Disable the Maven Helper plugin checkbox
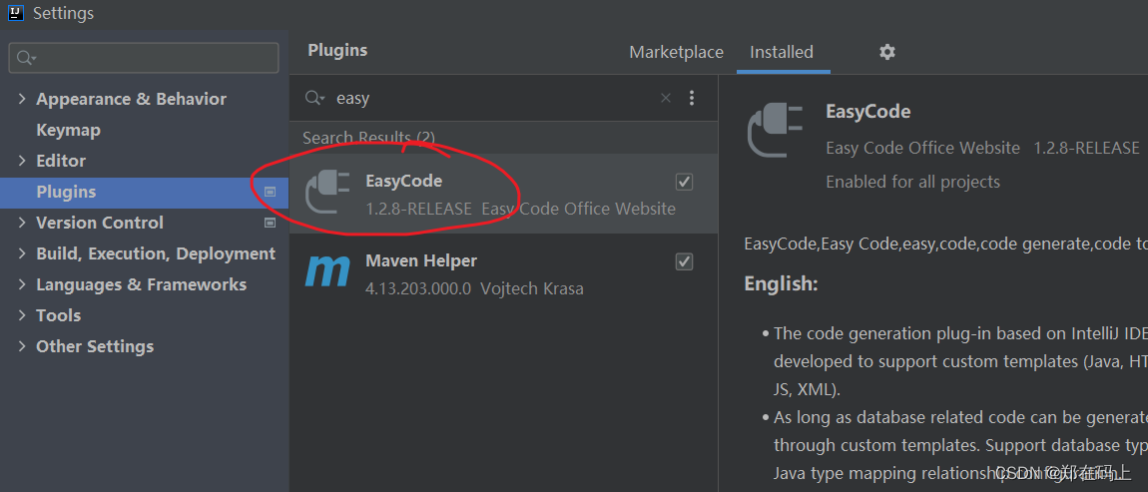1148x492 pixels. click(684, 261)
